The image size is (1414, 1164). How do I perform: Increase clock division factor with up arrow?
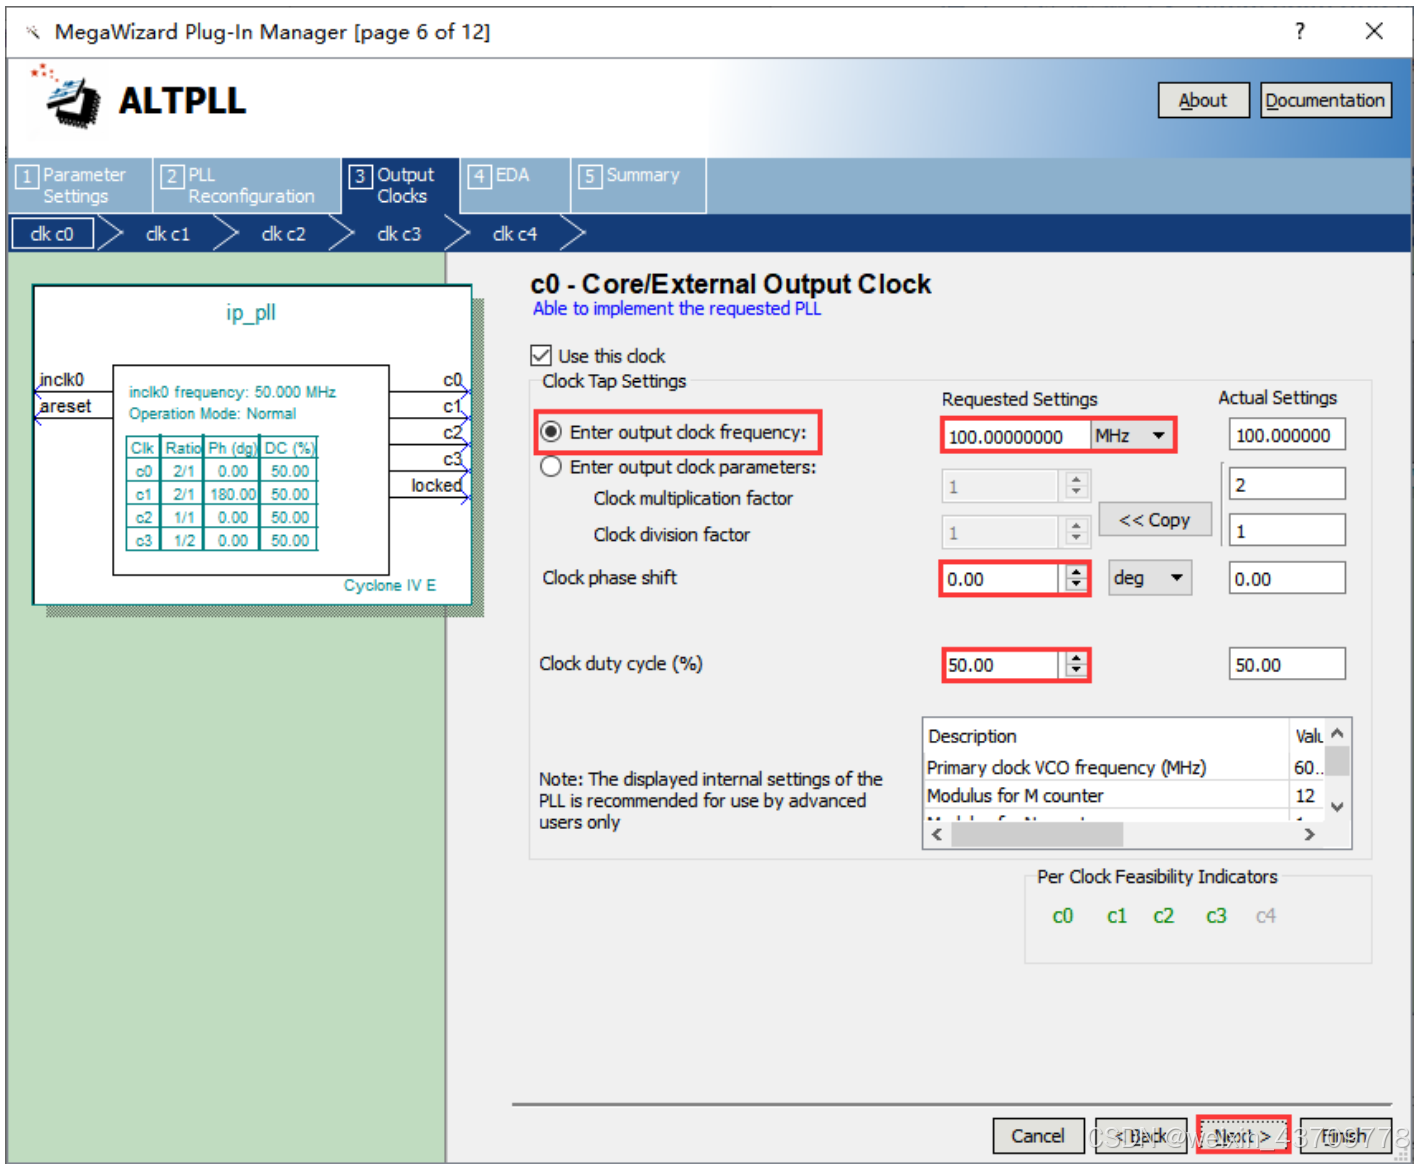tap(1076, 526)
